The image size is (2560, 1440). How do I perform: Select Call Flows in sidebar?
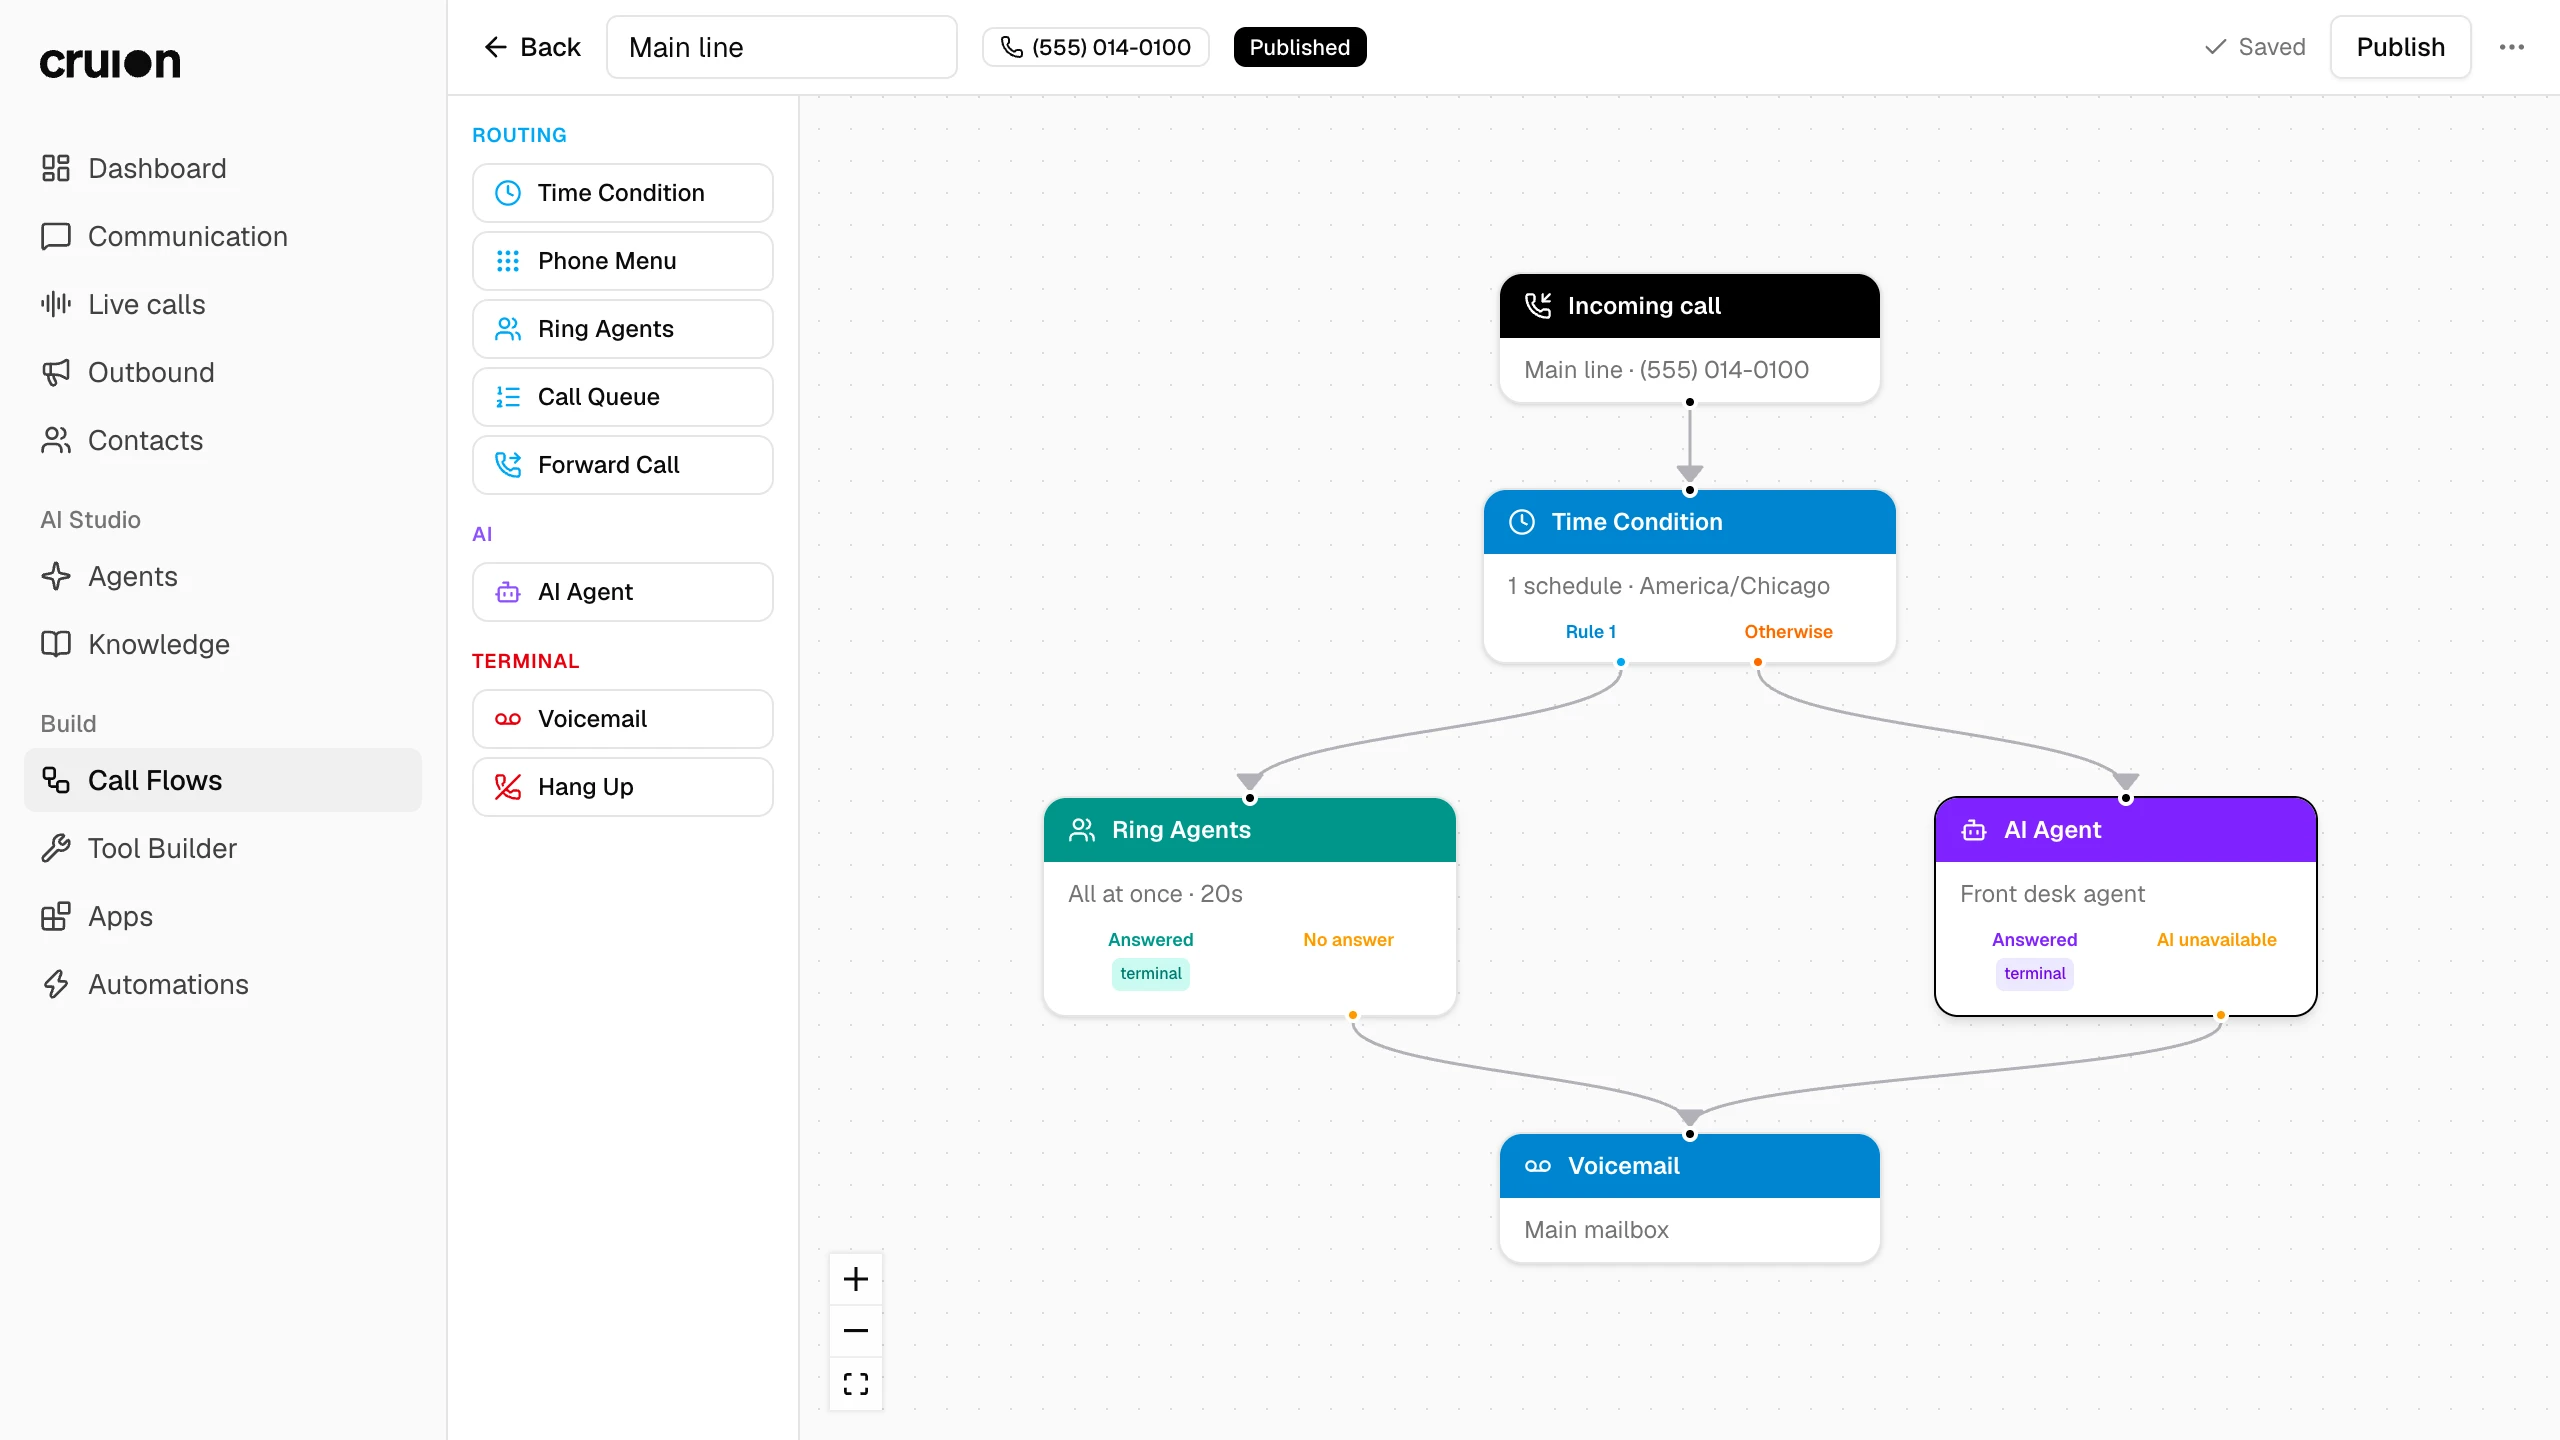pos(222,780)
